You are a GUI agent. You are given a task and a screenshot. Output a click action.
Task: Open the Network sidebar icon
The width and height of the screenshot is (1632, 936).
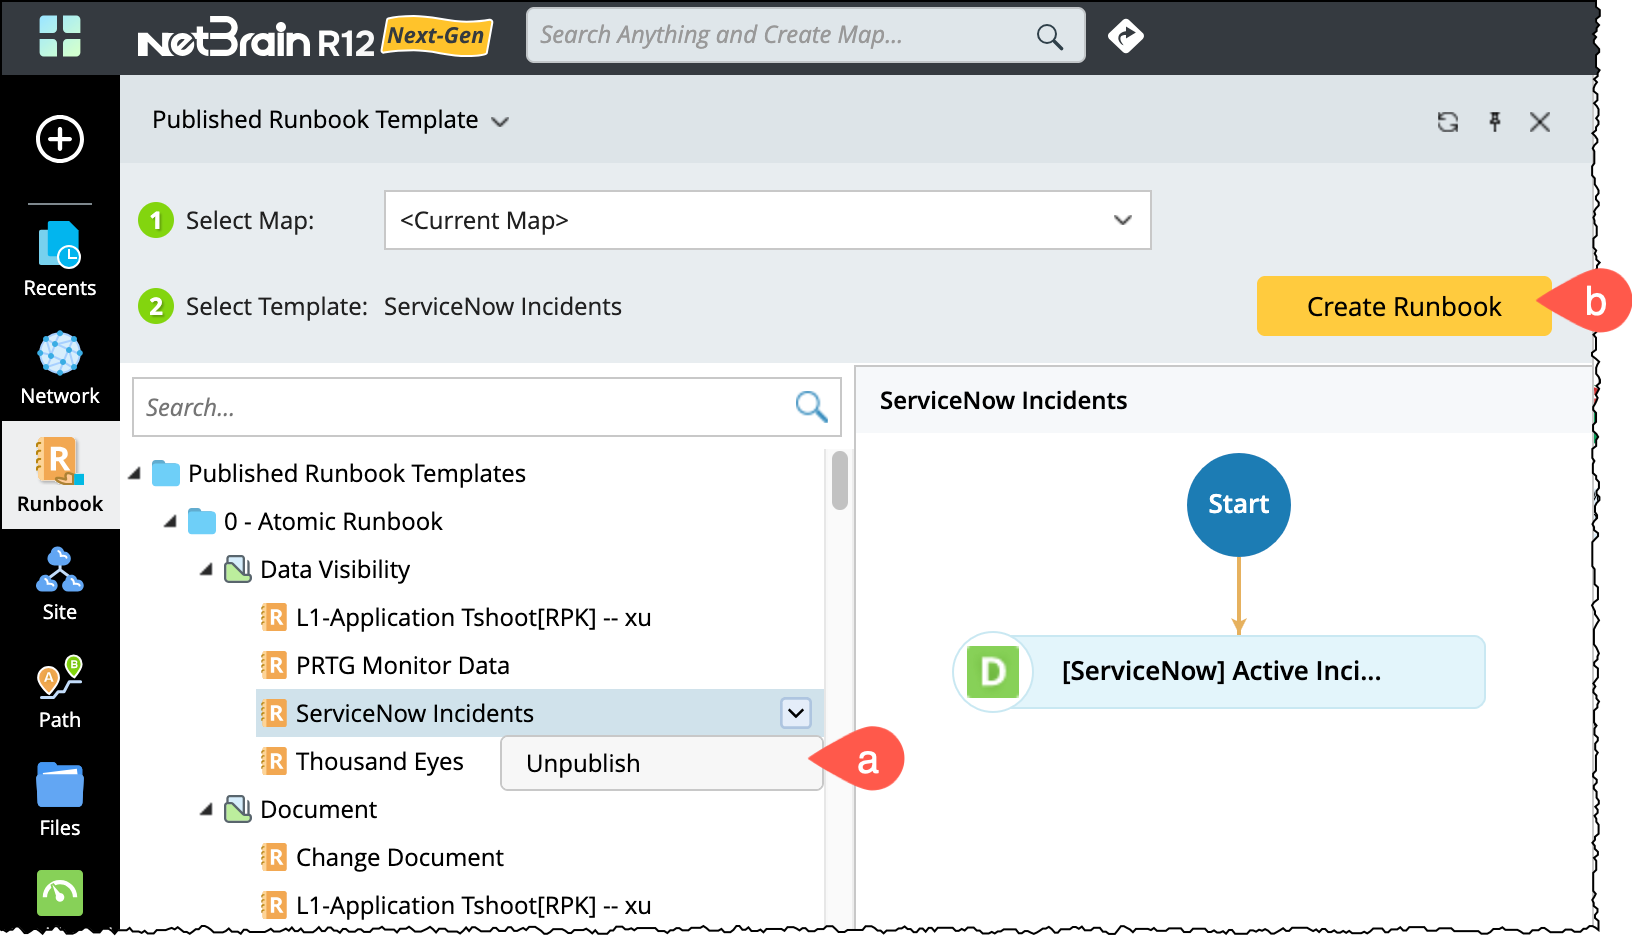tap(60, 368)
